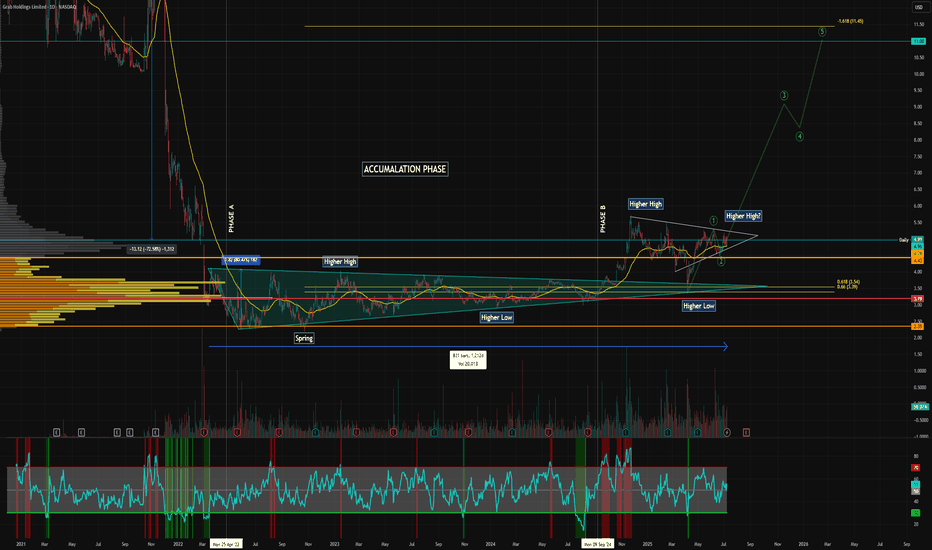Select the -1.618 (11.45) Fibonacci level label
The image size is (932, 550).
click(850, 21)
